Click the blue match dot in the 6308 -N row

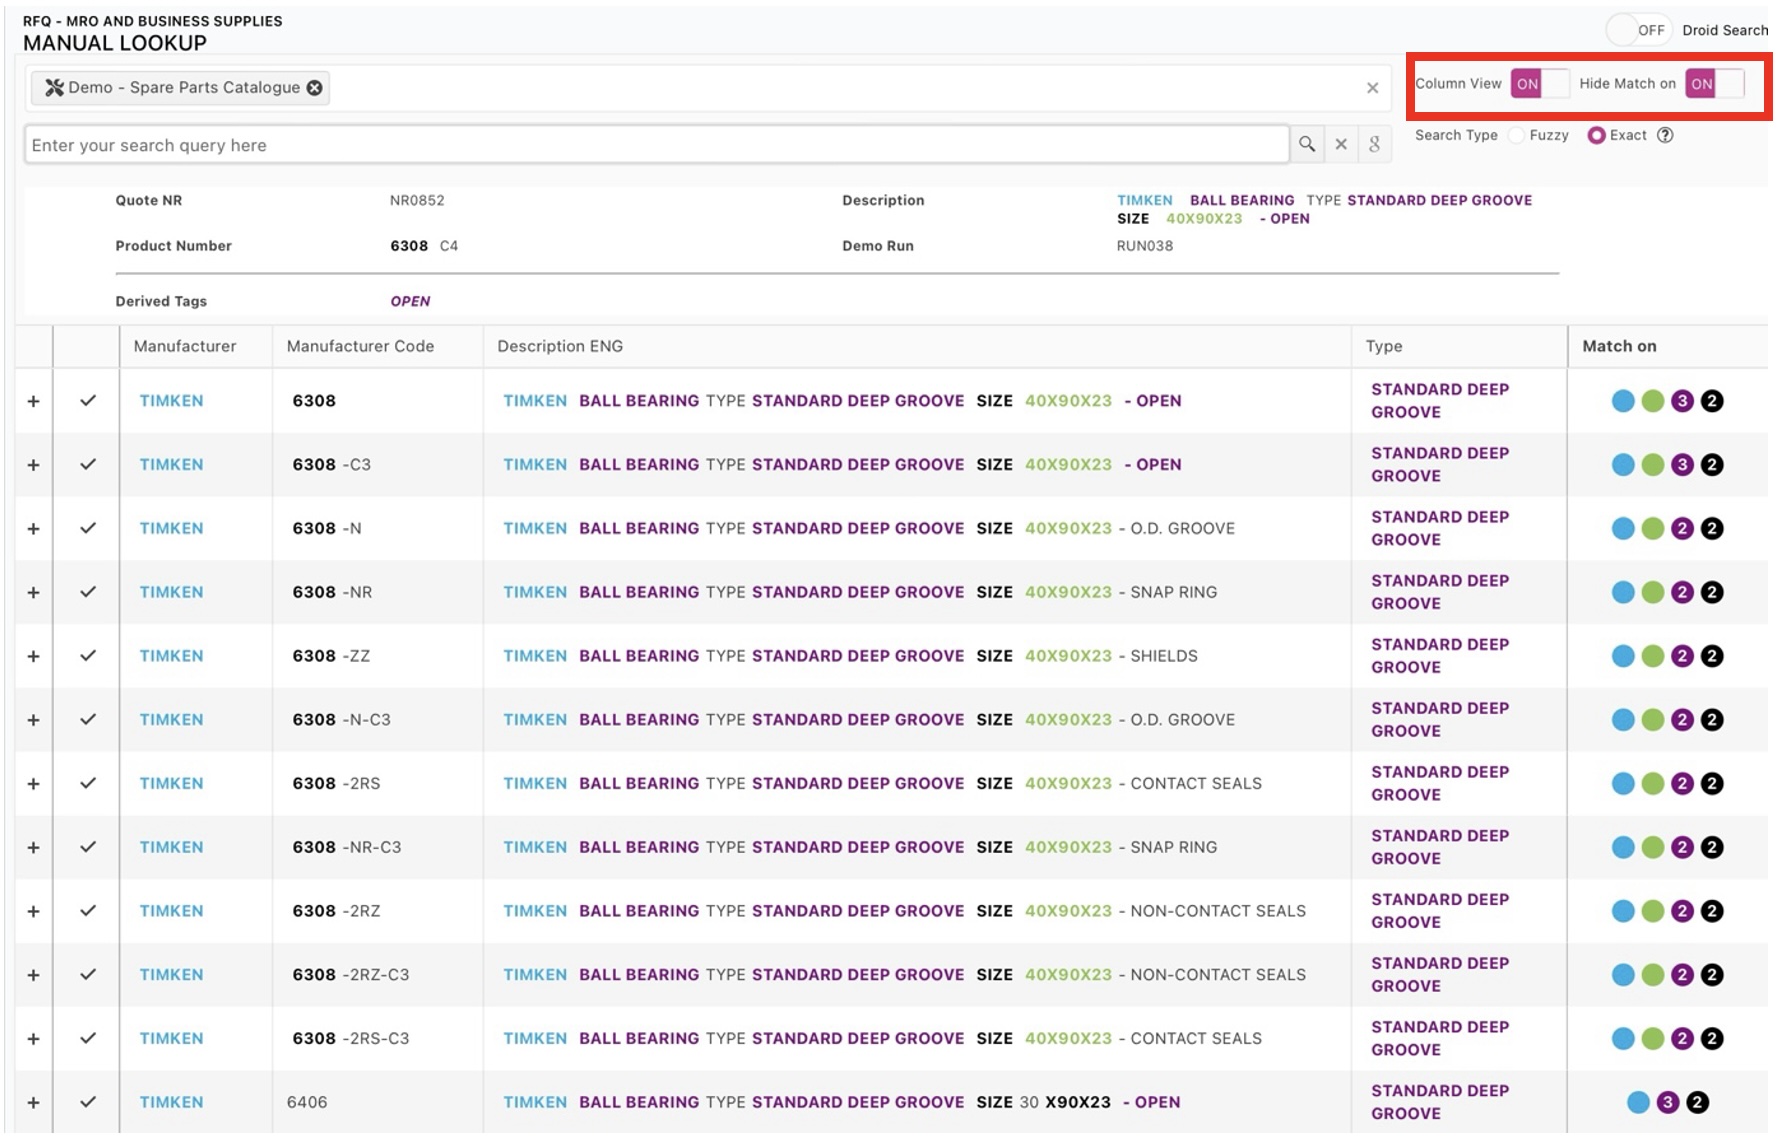[x=1623, y=529]
